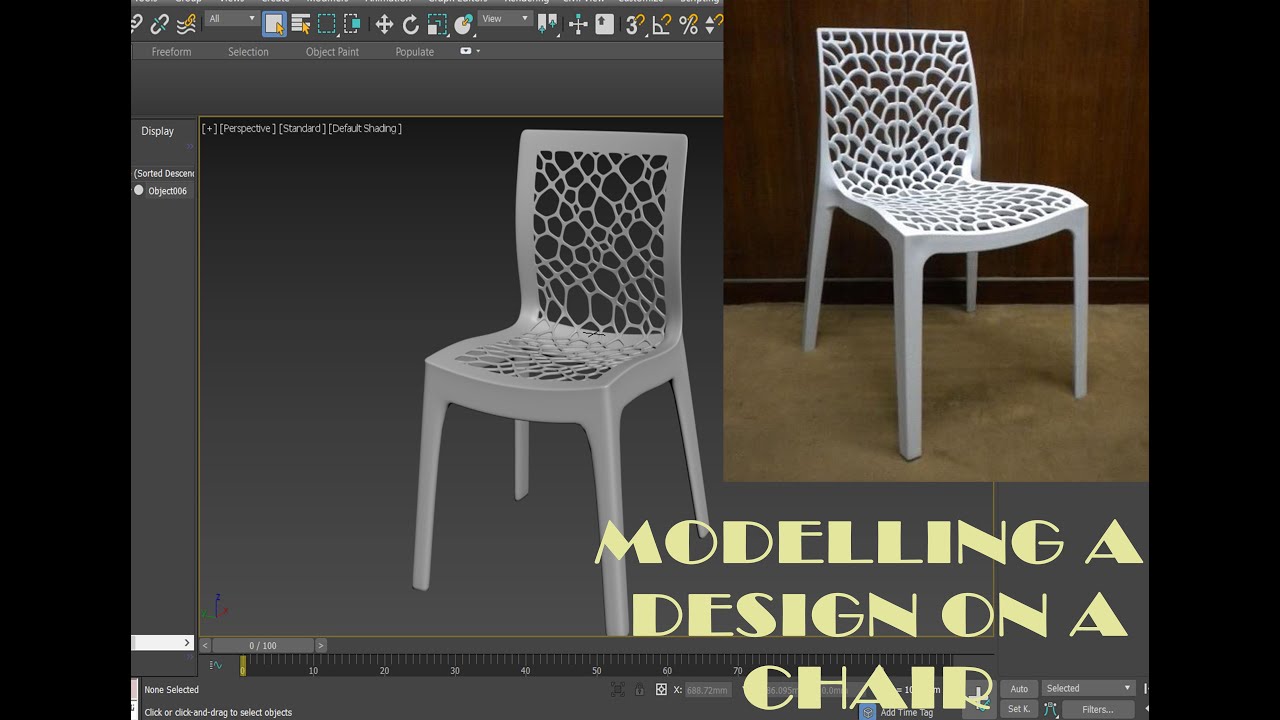
Task: Toggle Auto key mode button
Action: [x=1019, y=688]
